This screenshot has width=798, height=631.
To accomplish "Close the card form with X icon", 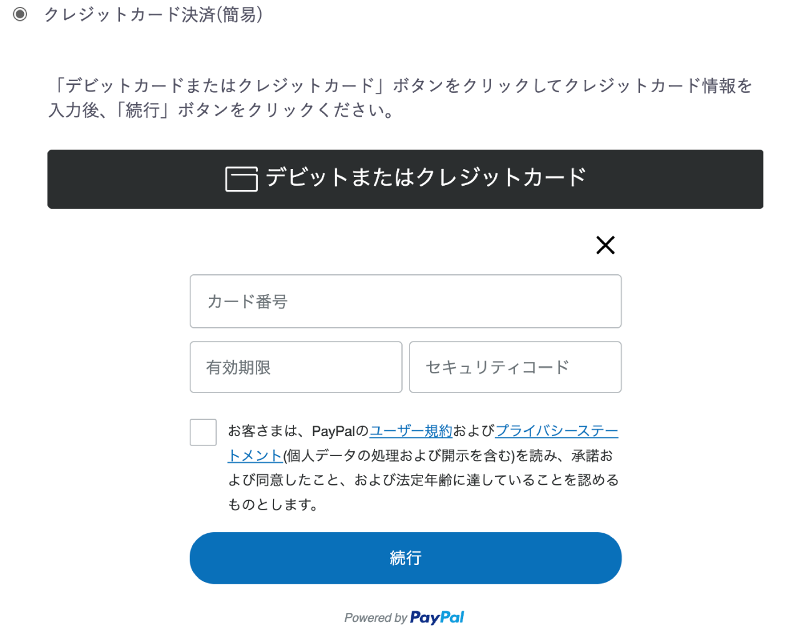I will tap(605, 245).
